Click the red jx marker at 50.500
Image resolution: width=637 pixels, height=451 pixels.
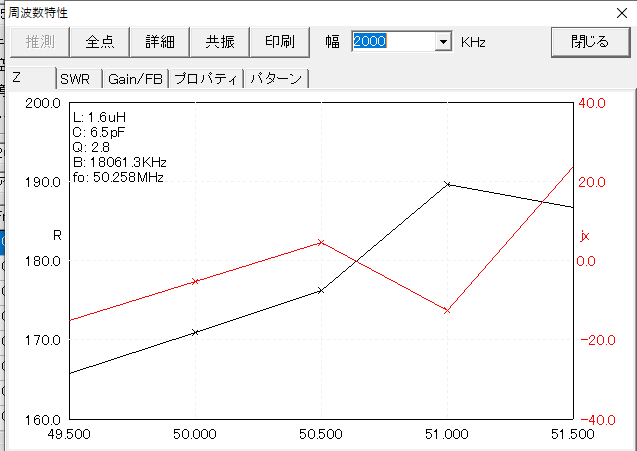(x=321, y=242)
